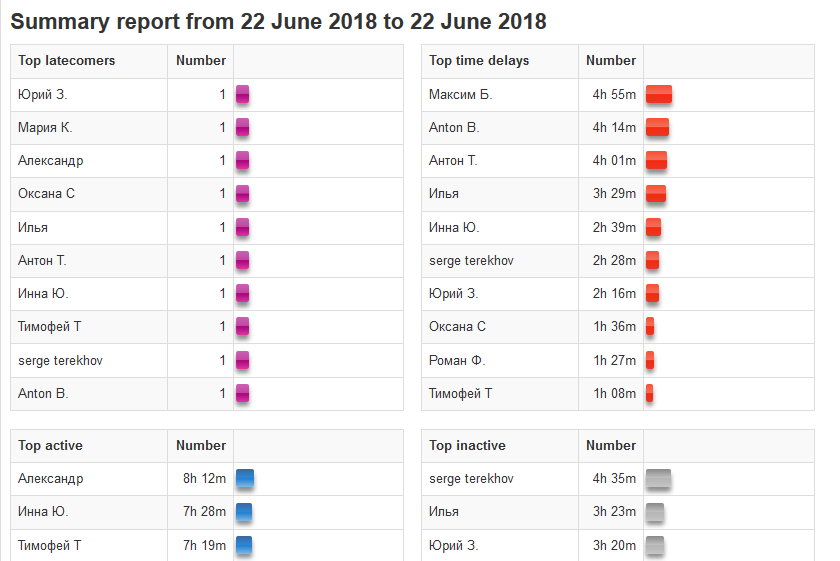Click the Top latecomers column header
The image size is (840, 561).
[66, 61]
